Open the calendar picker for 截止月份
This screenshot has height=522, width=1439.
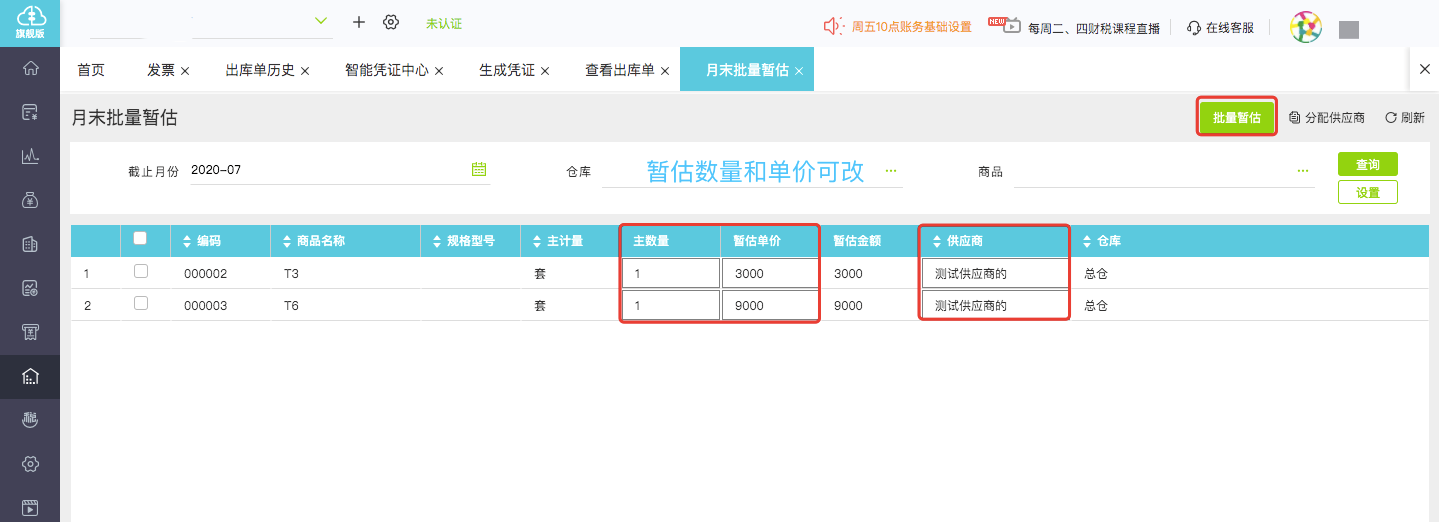(478, 169)
